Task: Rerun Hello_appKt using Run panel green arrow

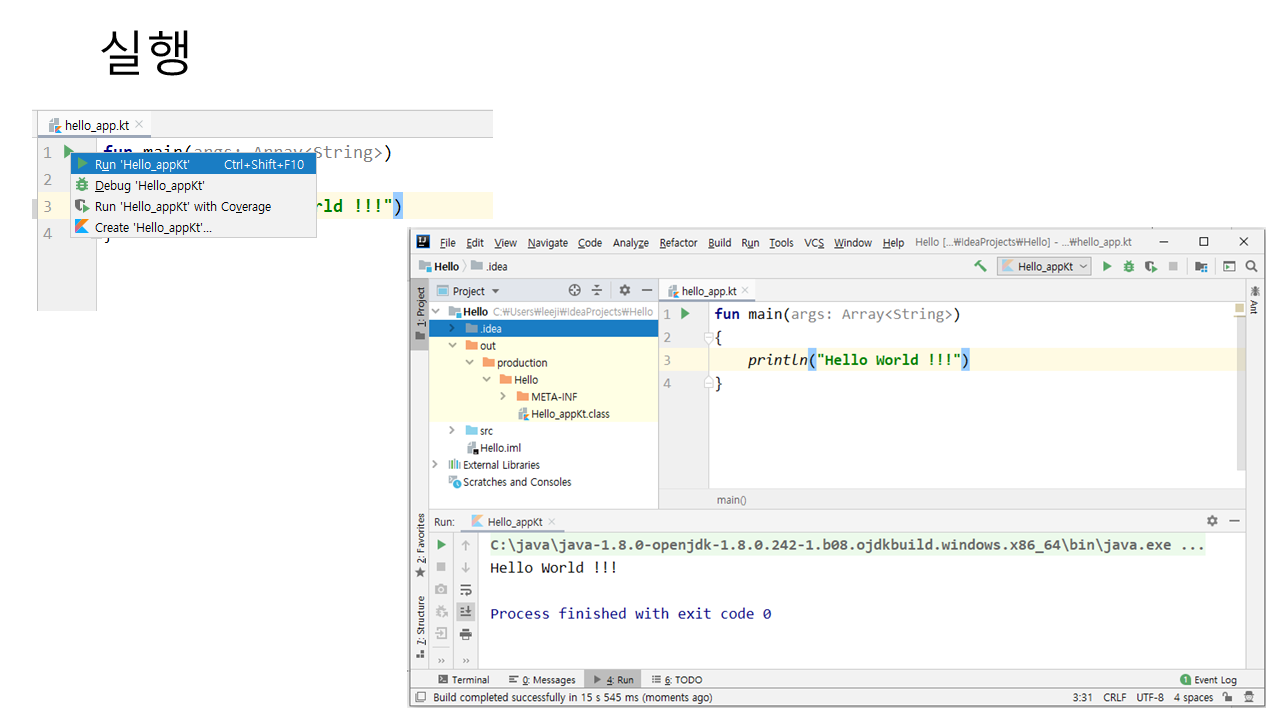Action: pos(441,545)
